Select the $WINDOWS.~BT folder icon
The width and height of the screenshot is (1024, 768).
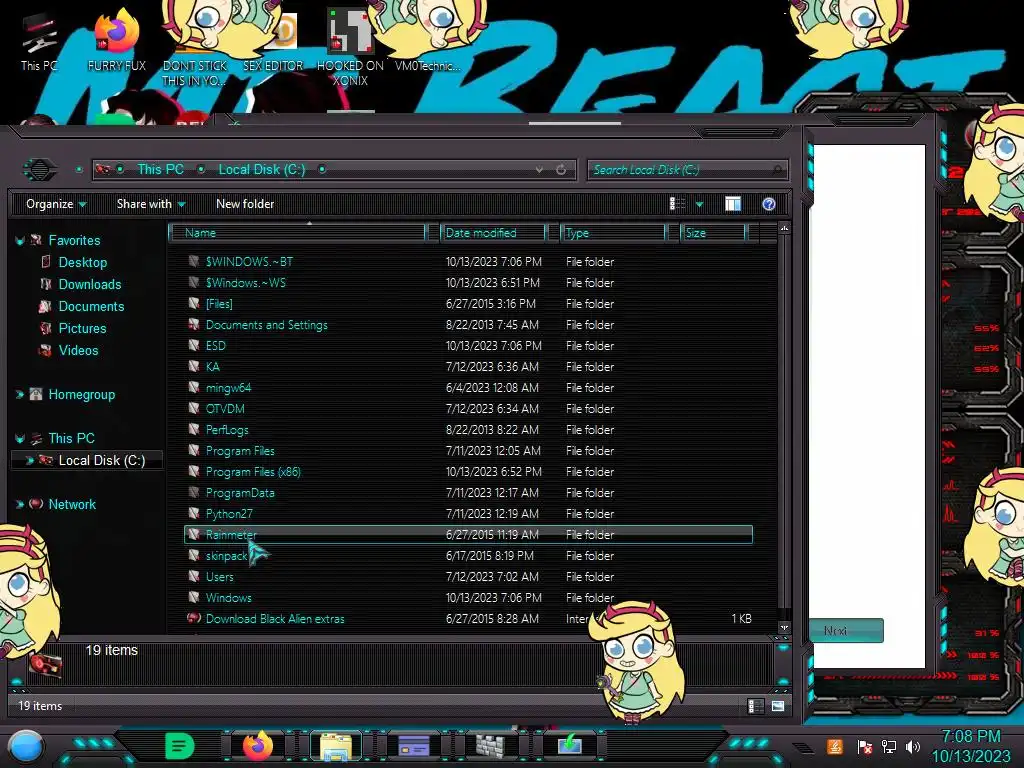(x=194, y=262)
